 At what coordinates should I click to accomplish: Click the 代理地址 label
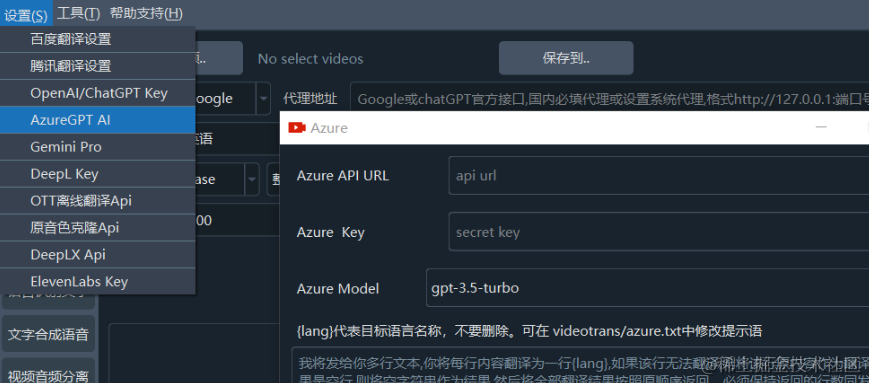tap(310, 99)
